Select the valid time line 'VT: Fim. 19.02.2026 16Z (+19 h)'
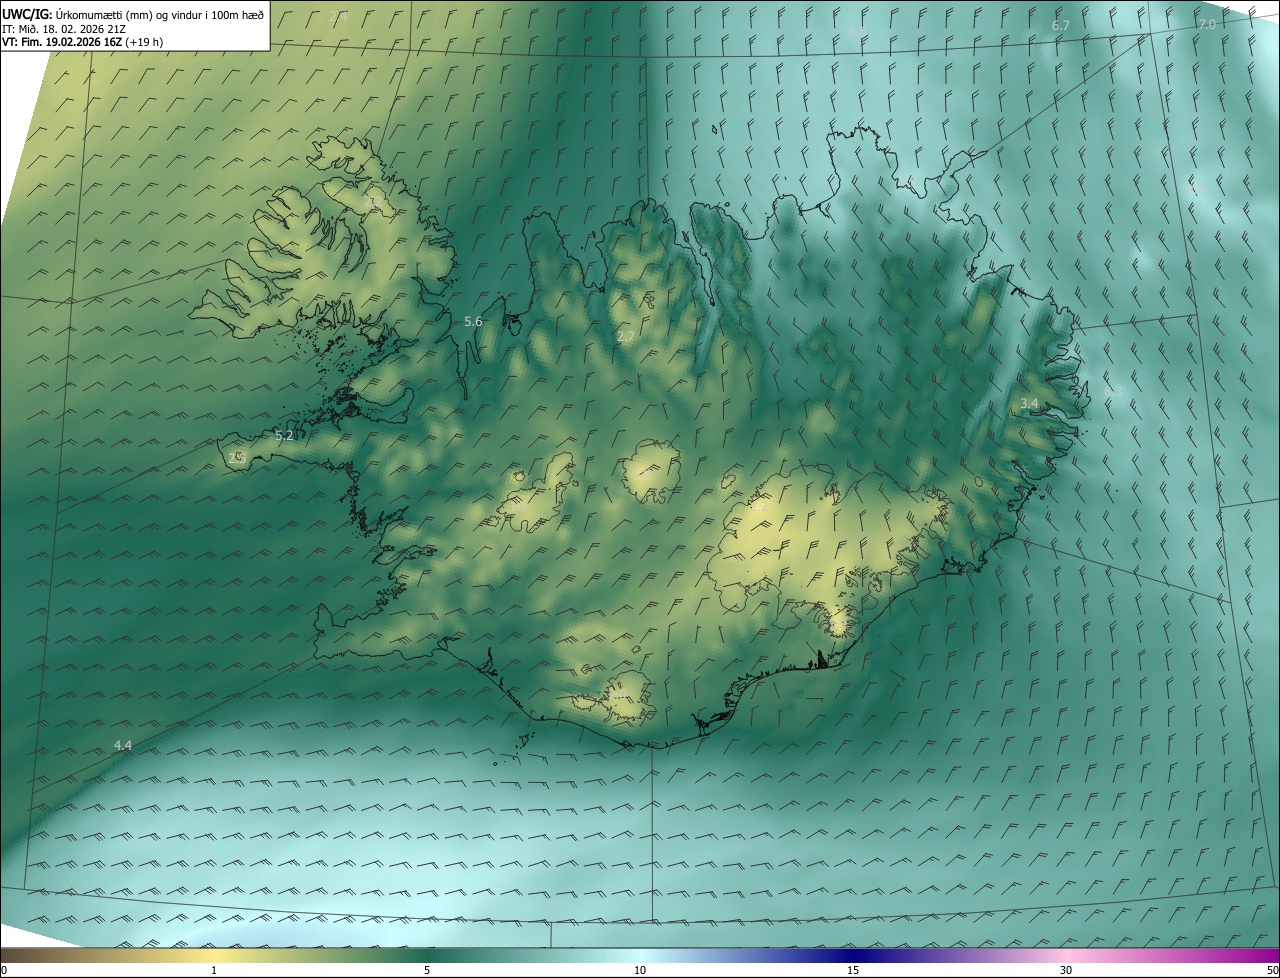 83,42
